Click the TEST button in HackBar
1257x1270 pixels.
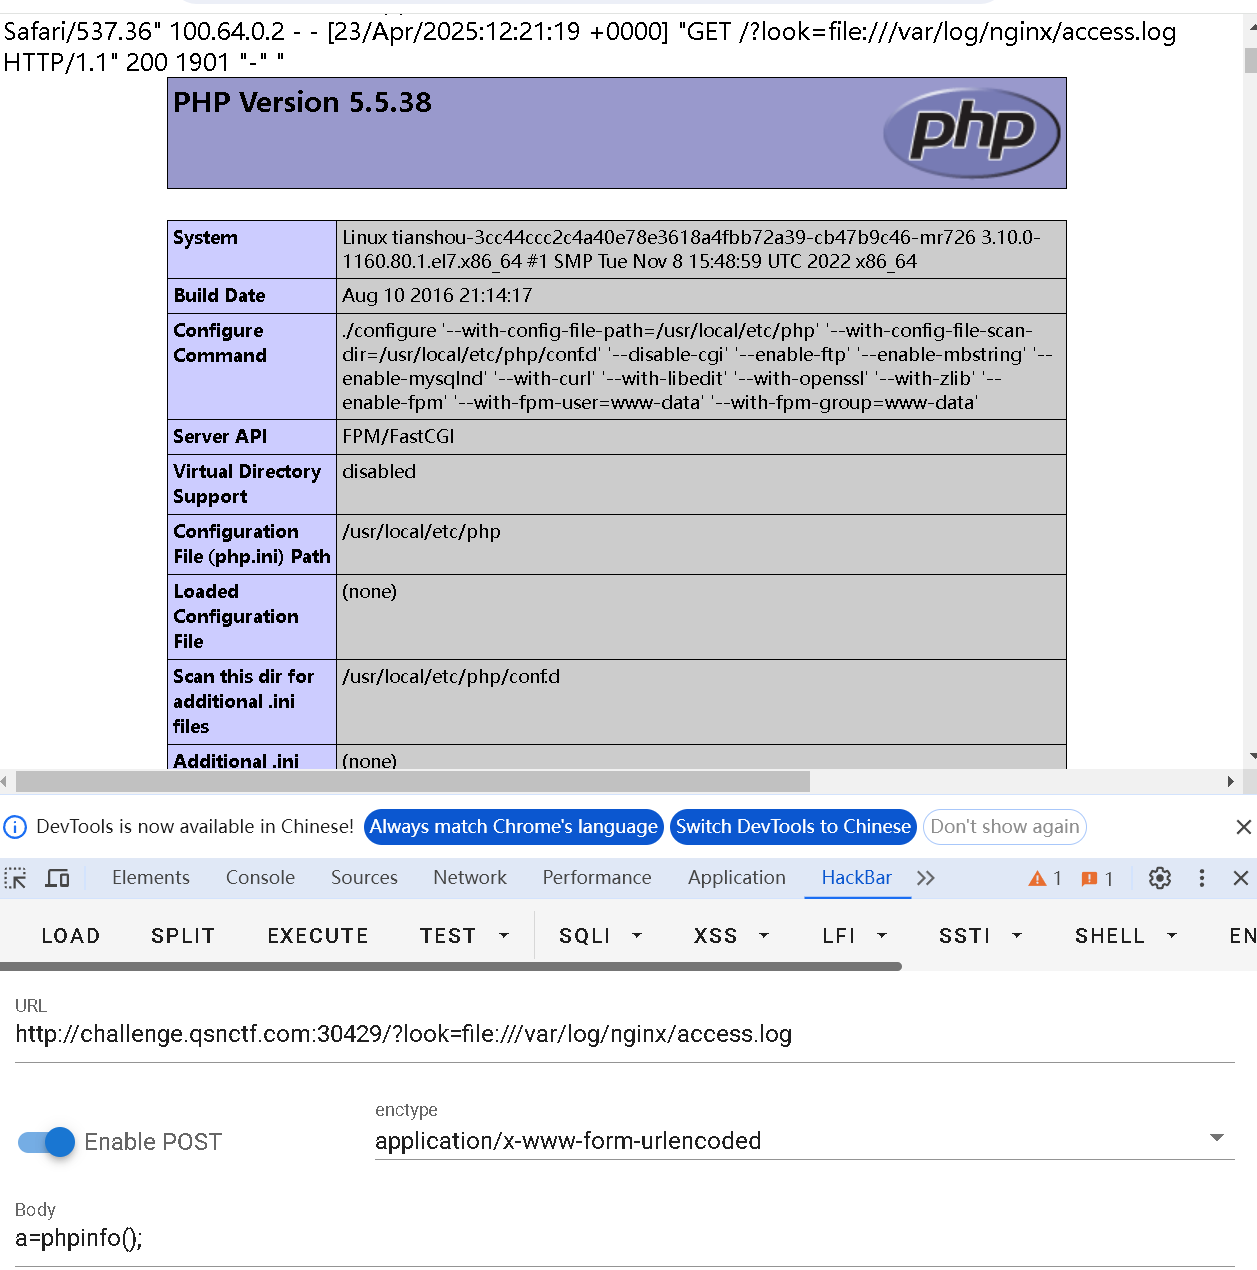pyautogui.click(x=448, y=936)
